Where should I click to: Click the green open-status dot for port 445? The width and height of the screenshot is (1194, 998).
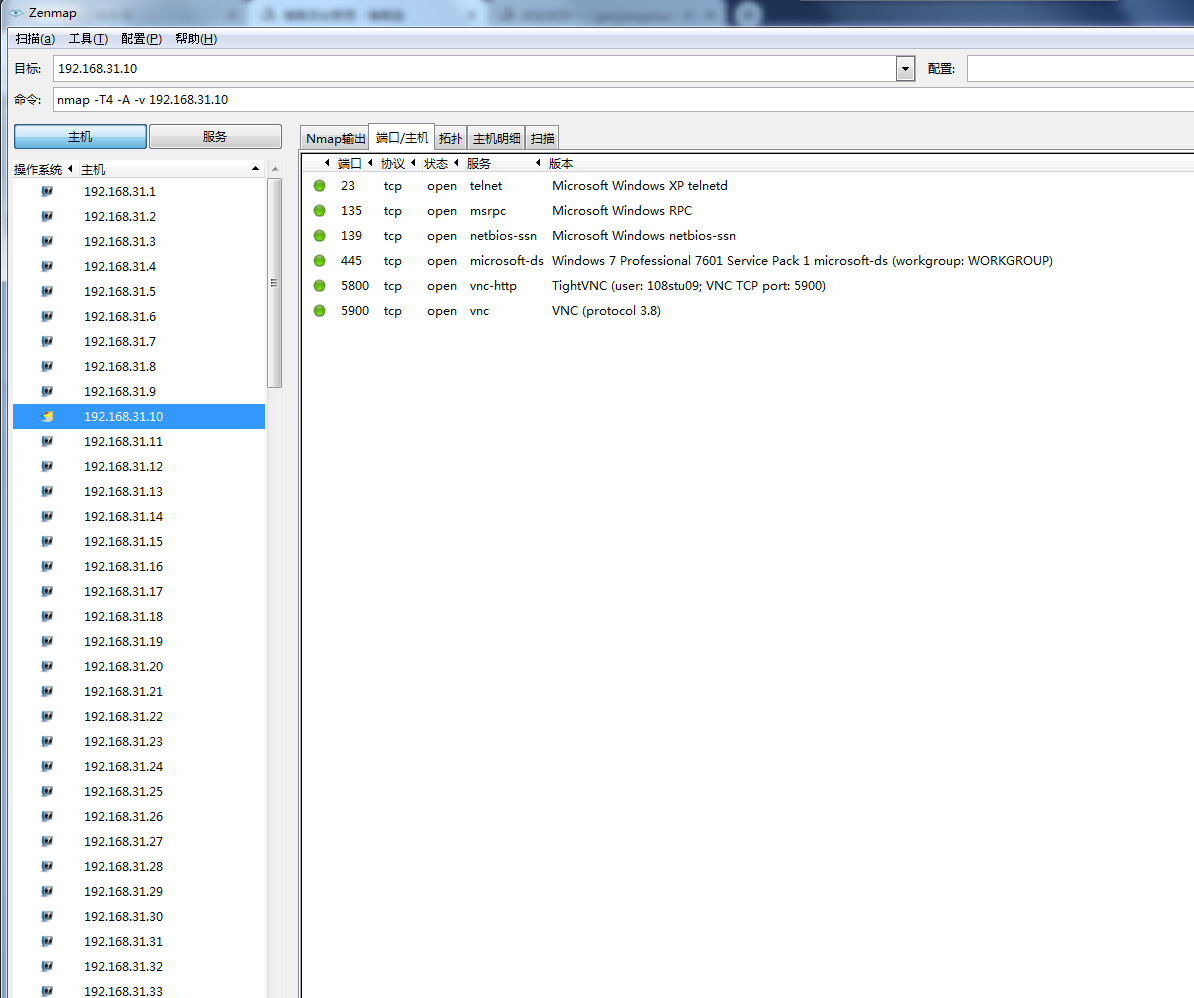point(320,260)
